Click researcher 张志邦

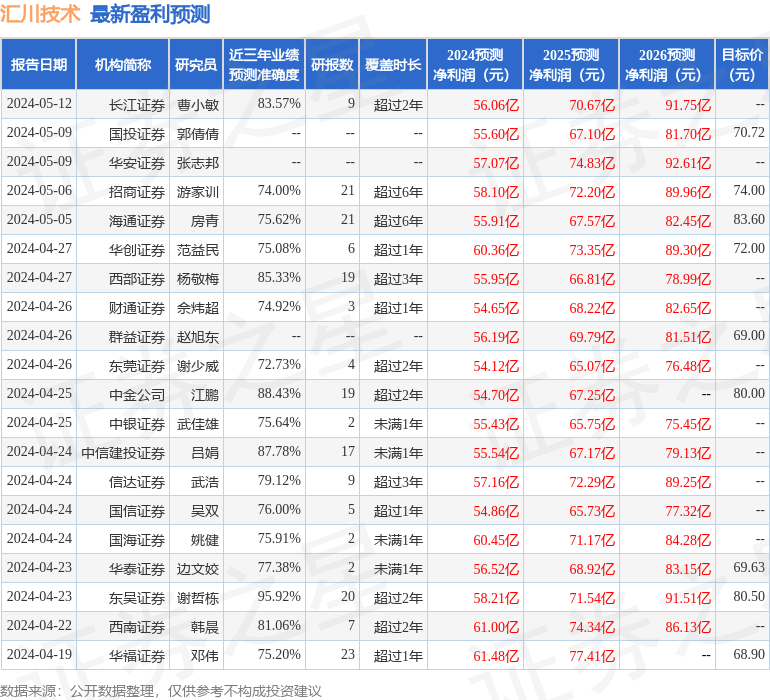click(198, 163)
